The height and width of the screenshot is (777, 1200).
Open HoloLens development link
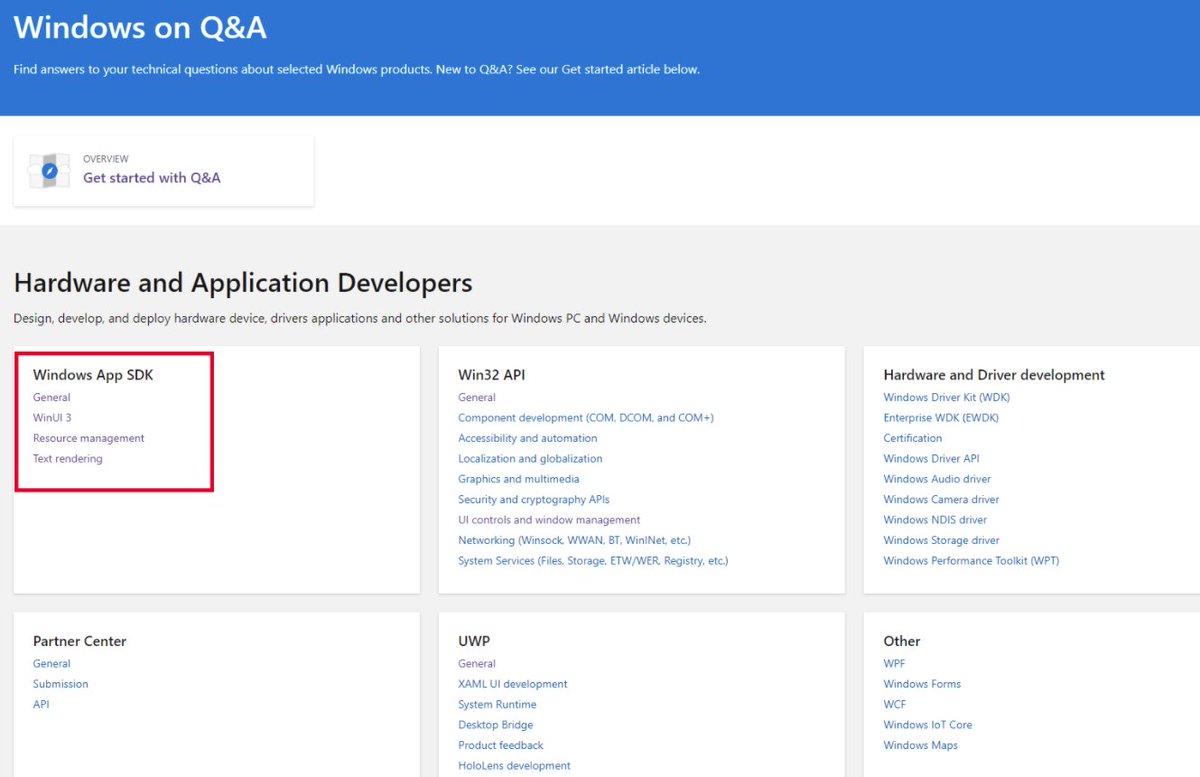pyautogui.click(x=514, y=766)
